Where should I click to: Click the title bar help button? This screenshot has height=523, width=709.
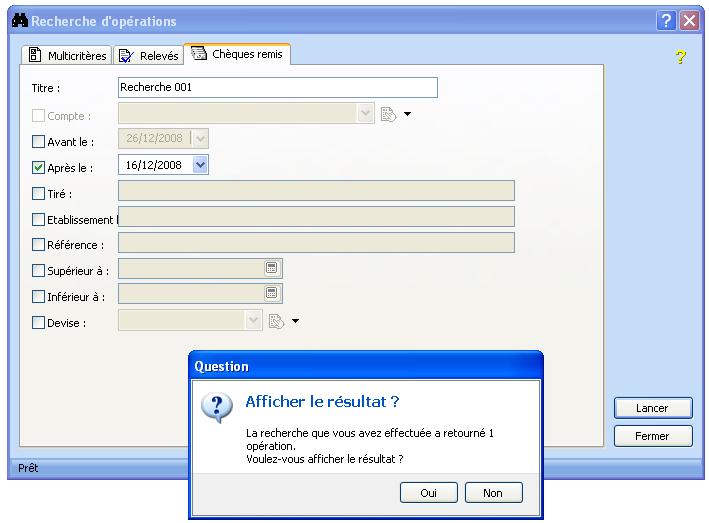point(666,21)
